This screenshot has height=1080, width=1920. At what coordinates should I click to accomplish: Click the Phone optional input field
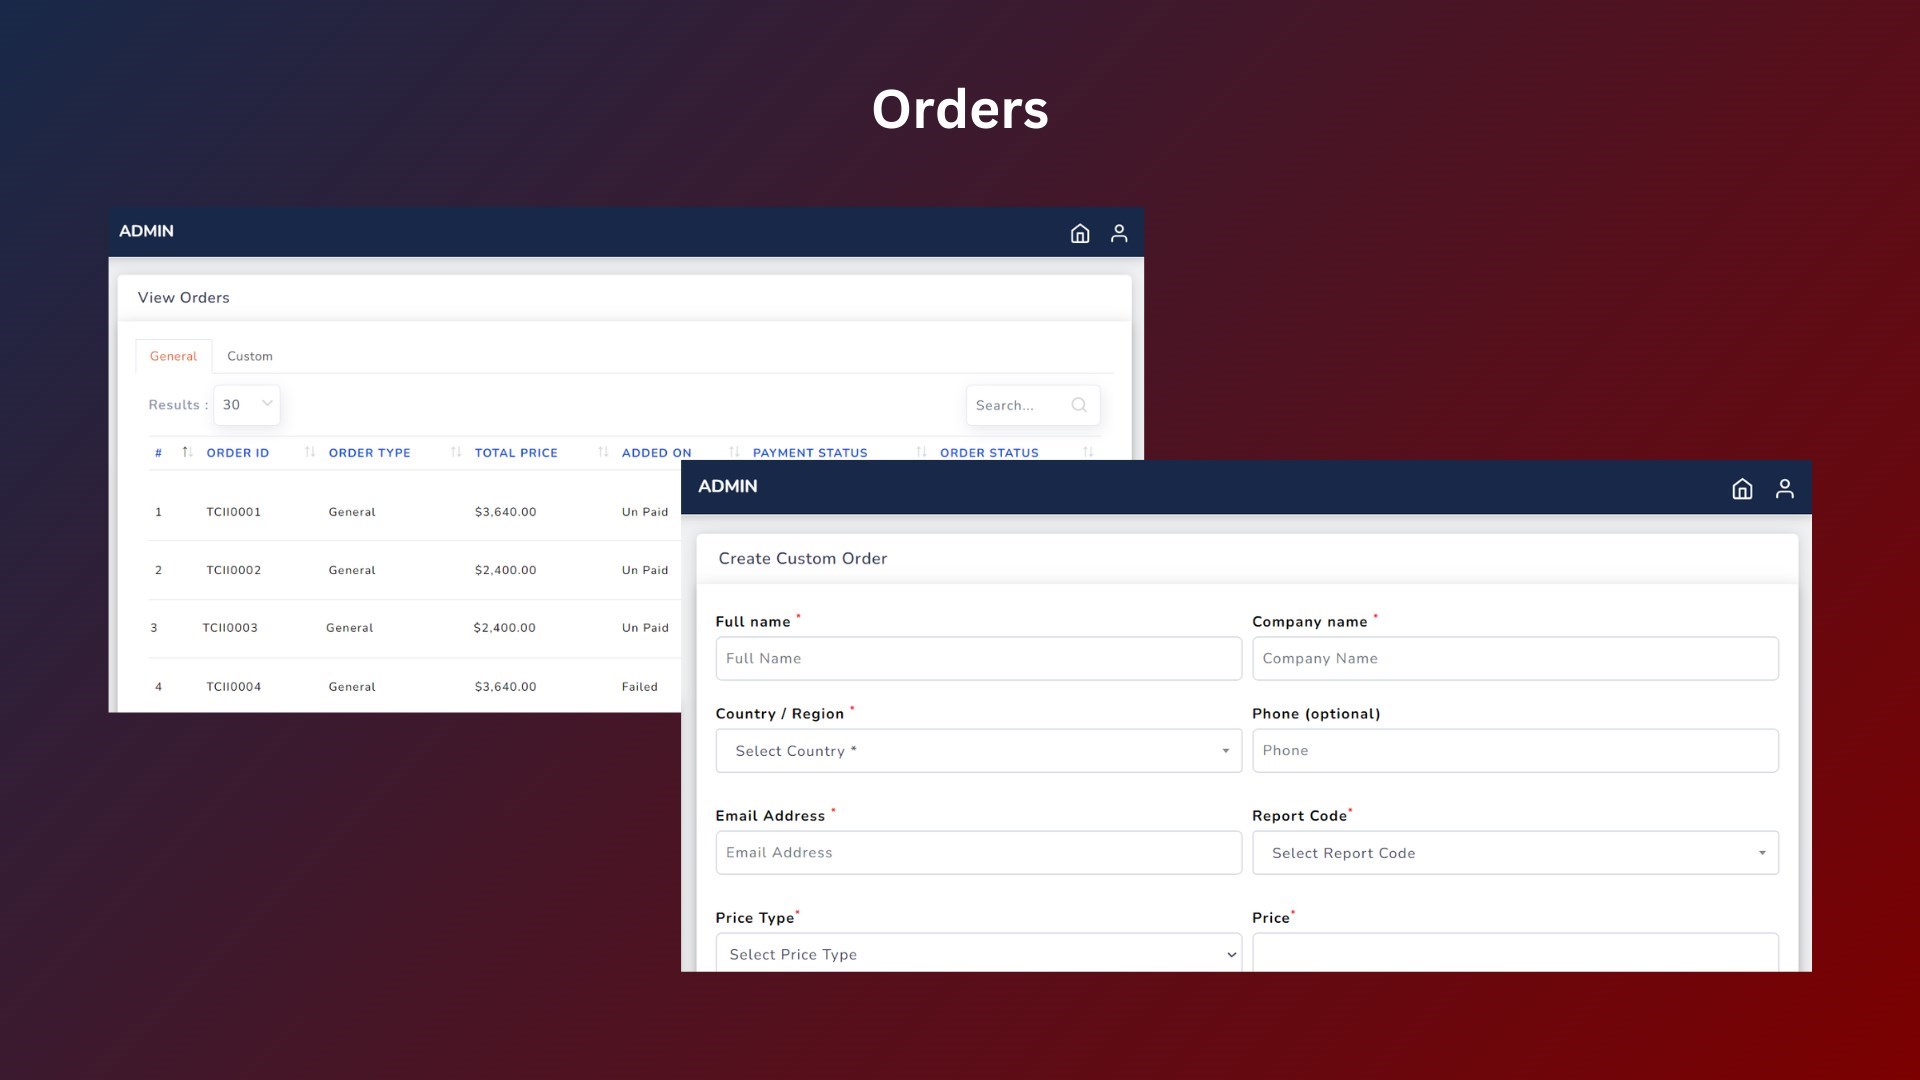[1515, 750]
